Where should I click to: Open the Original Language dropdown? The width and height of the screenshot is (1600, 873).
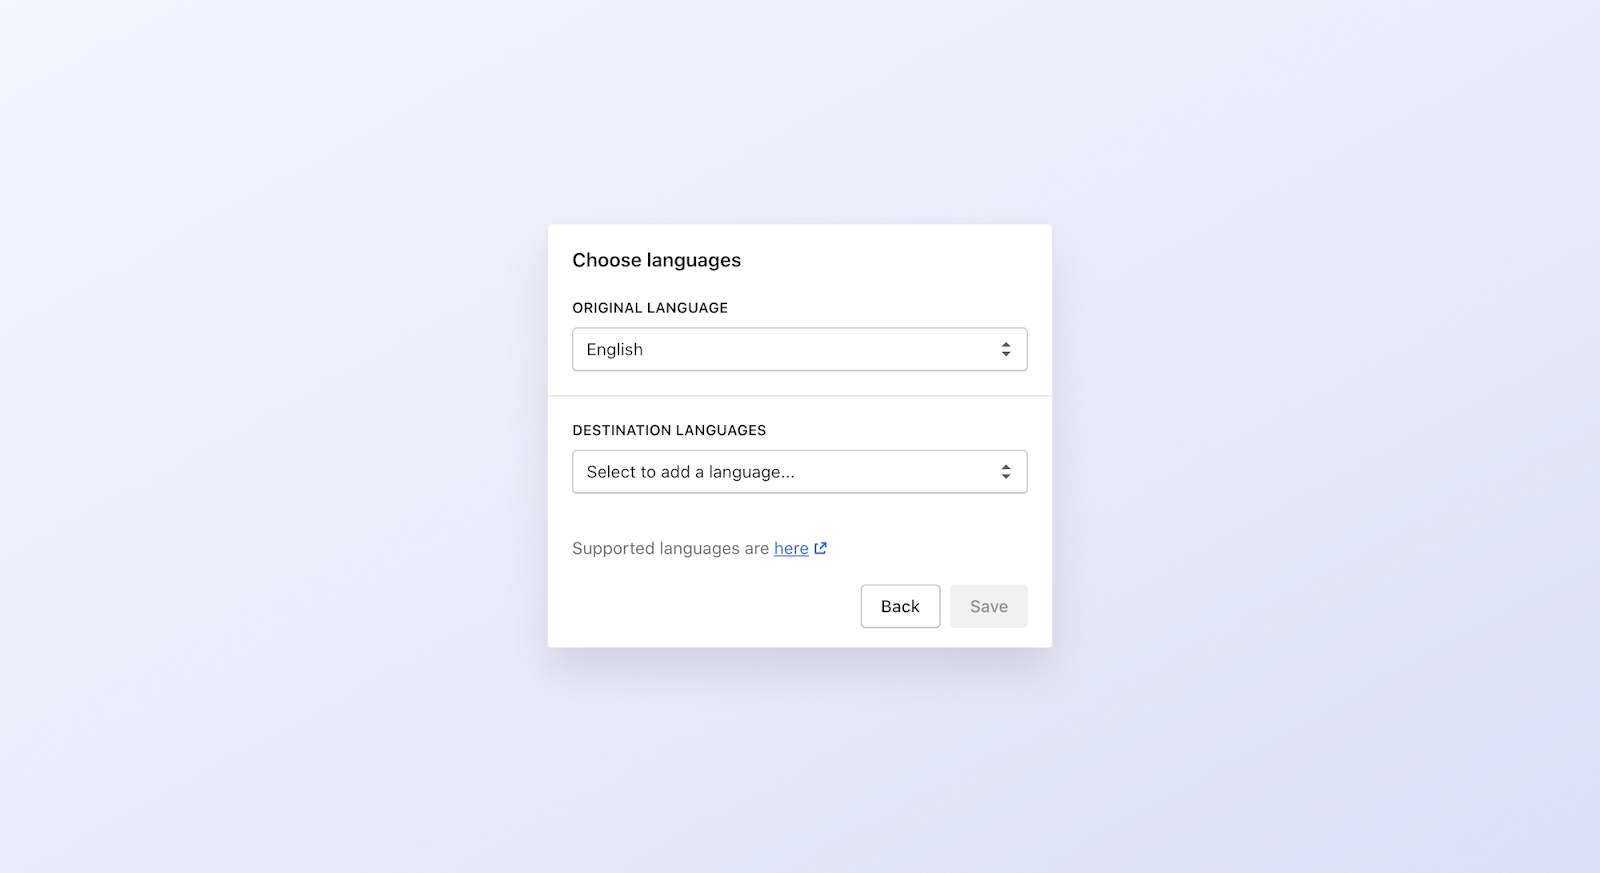799,349
